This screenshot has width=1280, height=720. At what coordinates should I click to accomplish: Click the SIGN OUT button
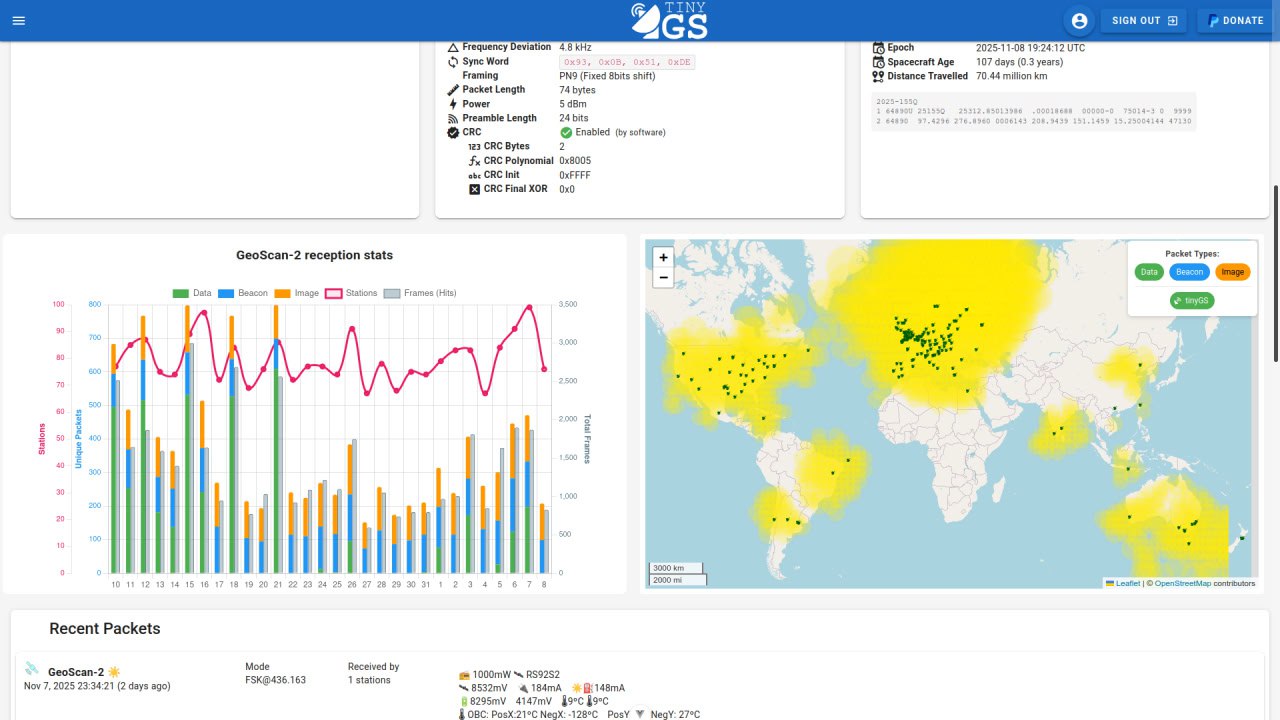[x=1143, y=21]
